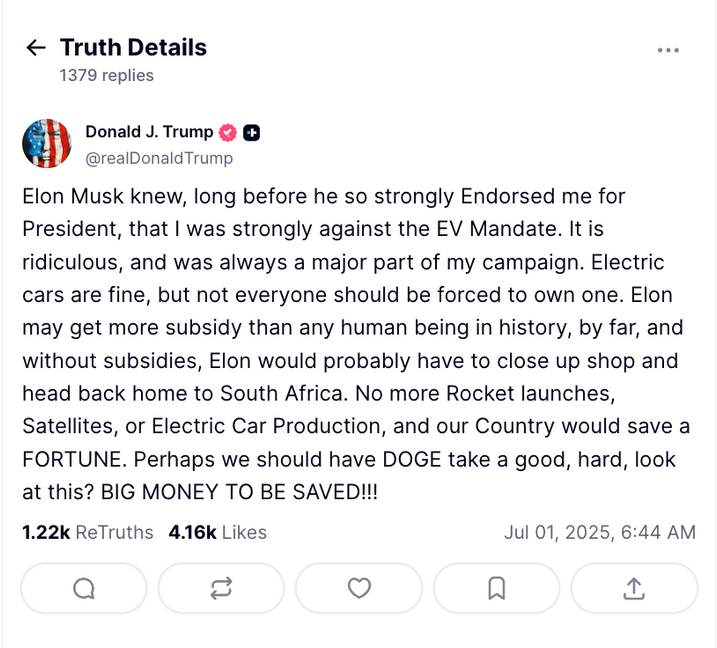Image resolution: width=717 pixels, height=648 pixels.
Task: View the 1.22k ReTruths list
Action: [x=88, y=532]
